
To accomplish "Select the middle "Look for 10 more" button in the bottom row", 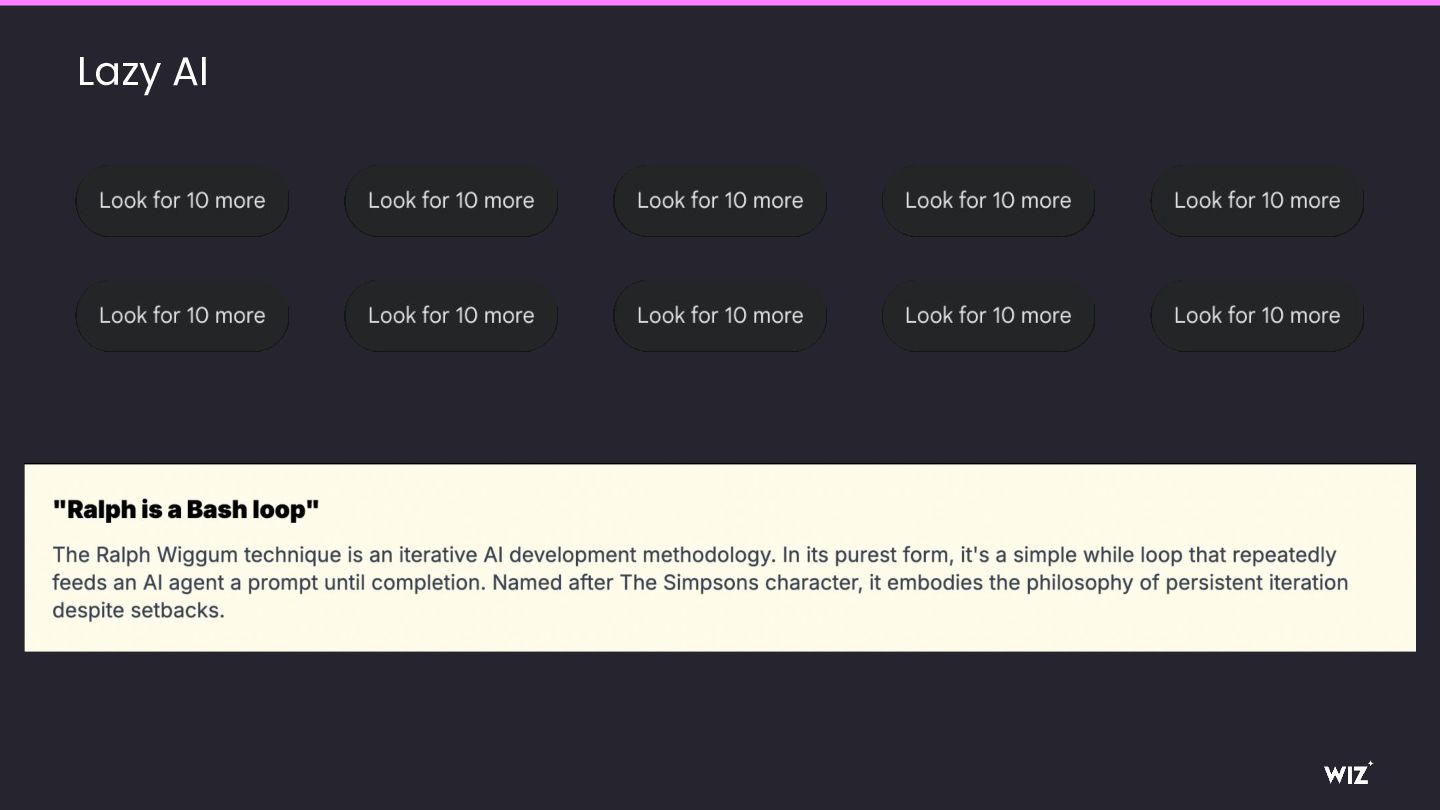I will [x=720, y=315].
